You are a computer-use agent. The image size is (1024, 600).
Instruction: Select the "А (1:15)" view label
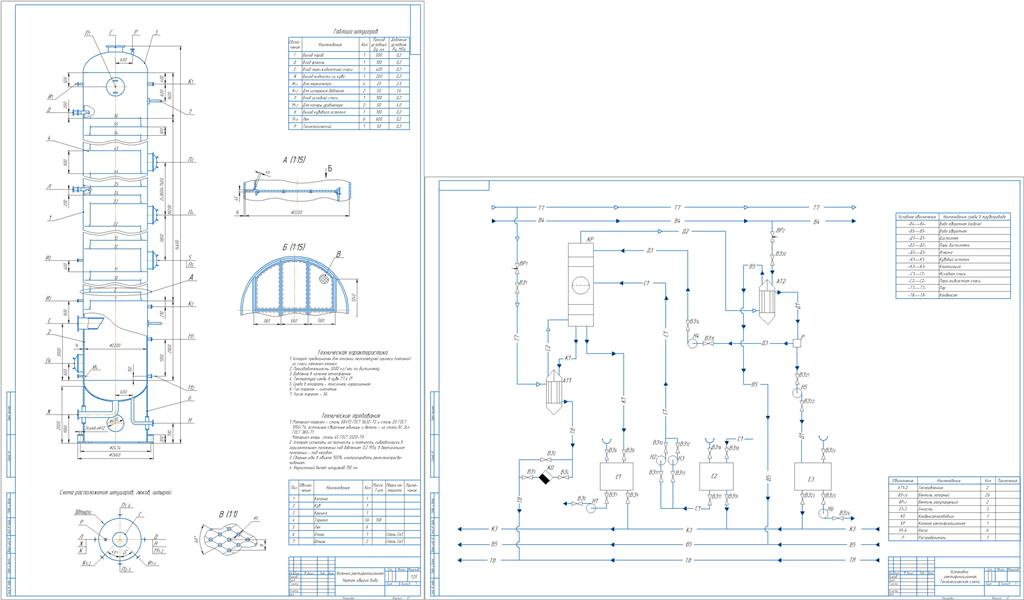(x=294, y=160)
